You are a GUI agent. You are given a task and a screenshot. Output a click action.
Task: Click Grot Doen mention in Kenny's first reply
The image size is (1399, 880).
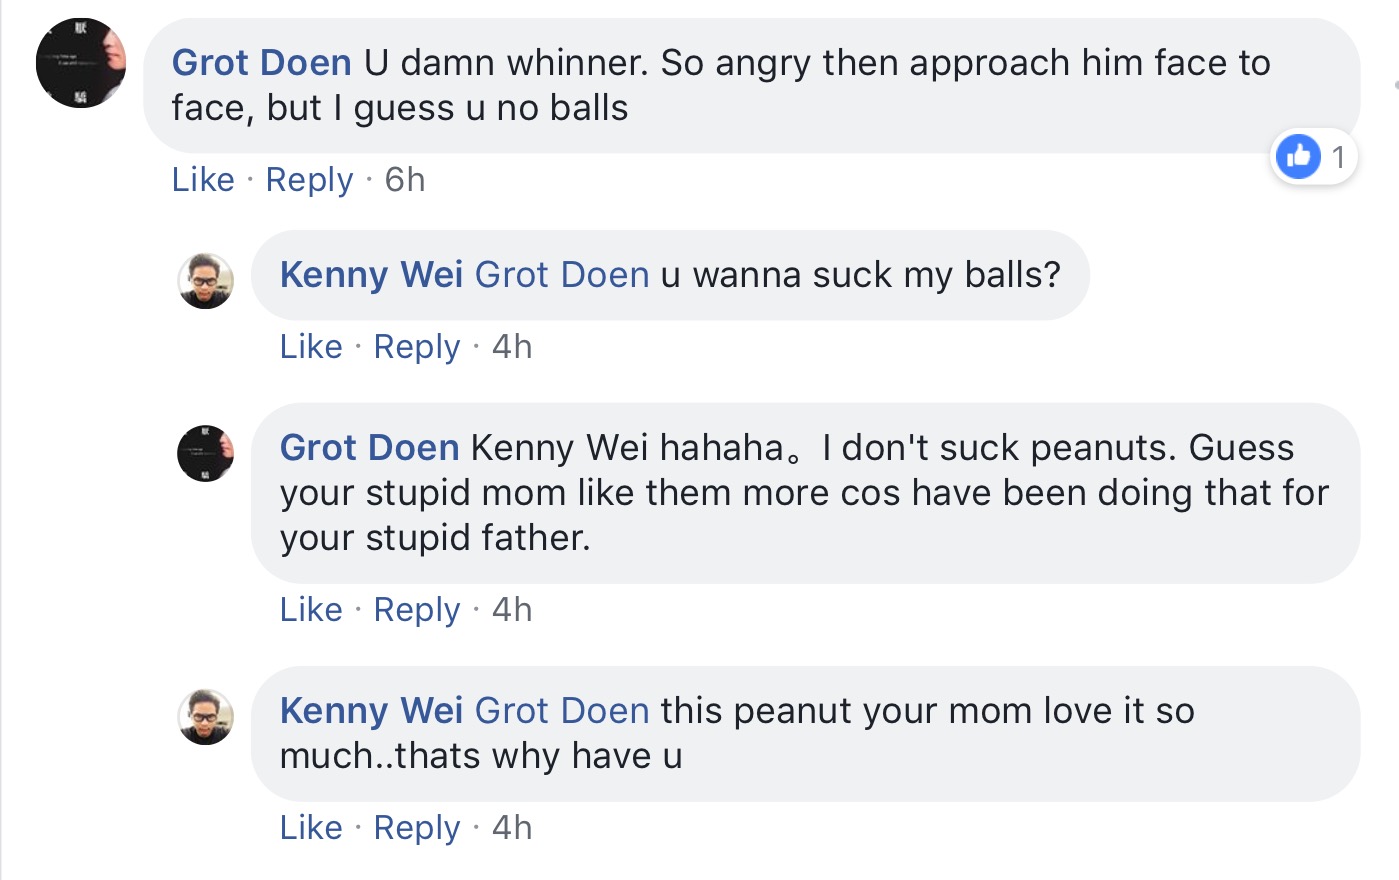click(562, 275)
